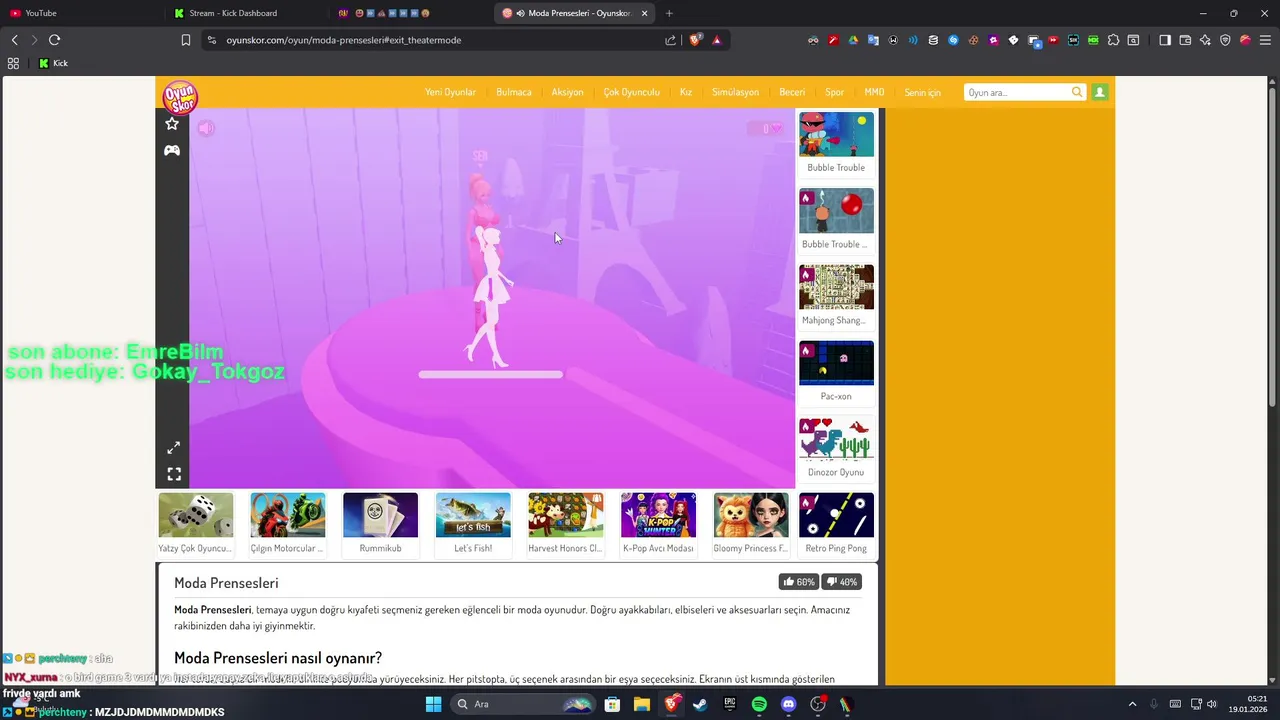Viewport: 1280px width, 720px height.
Task: Open Kick bookmark in bookmarks bar
Action: pos(53,63)
